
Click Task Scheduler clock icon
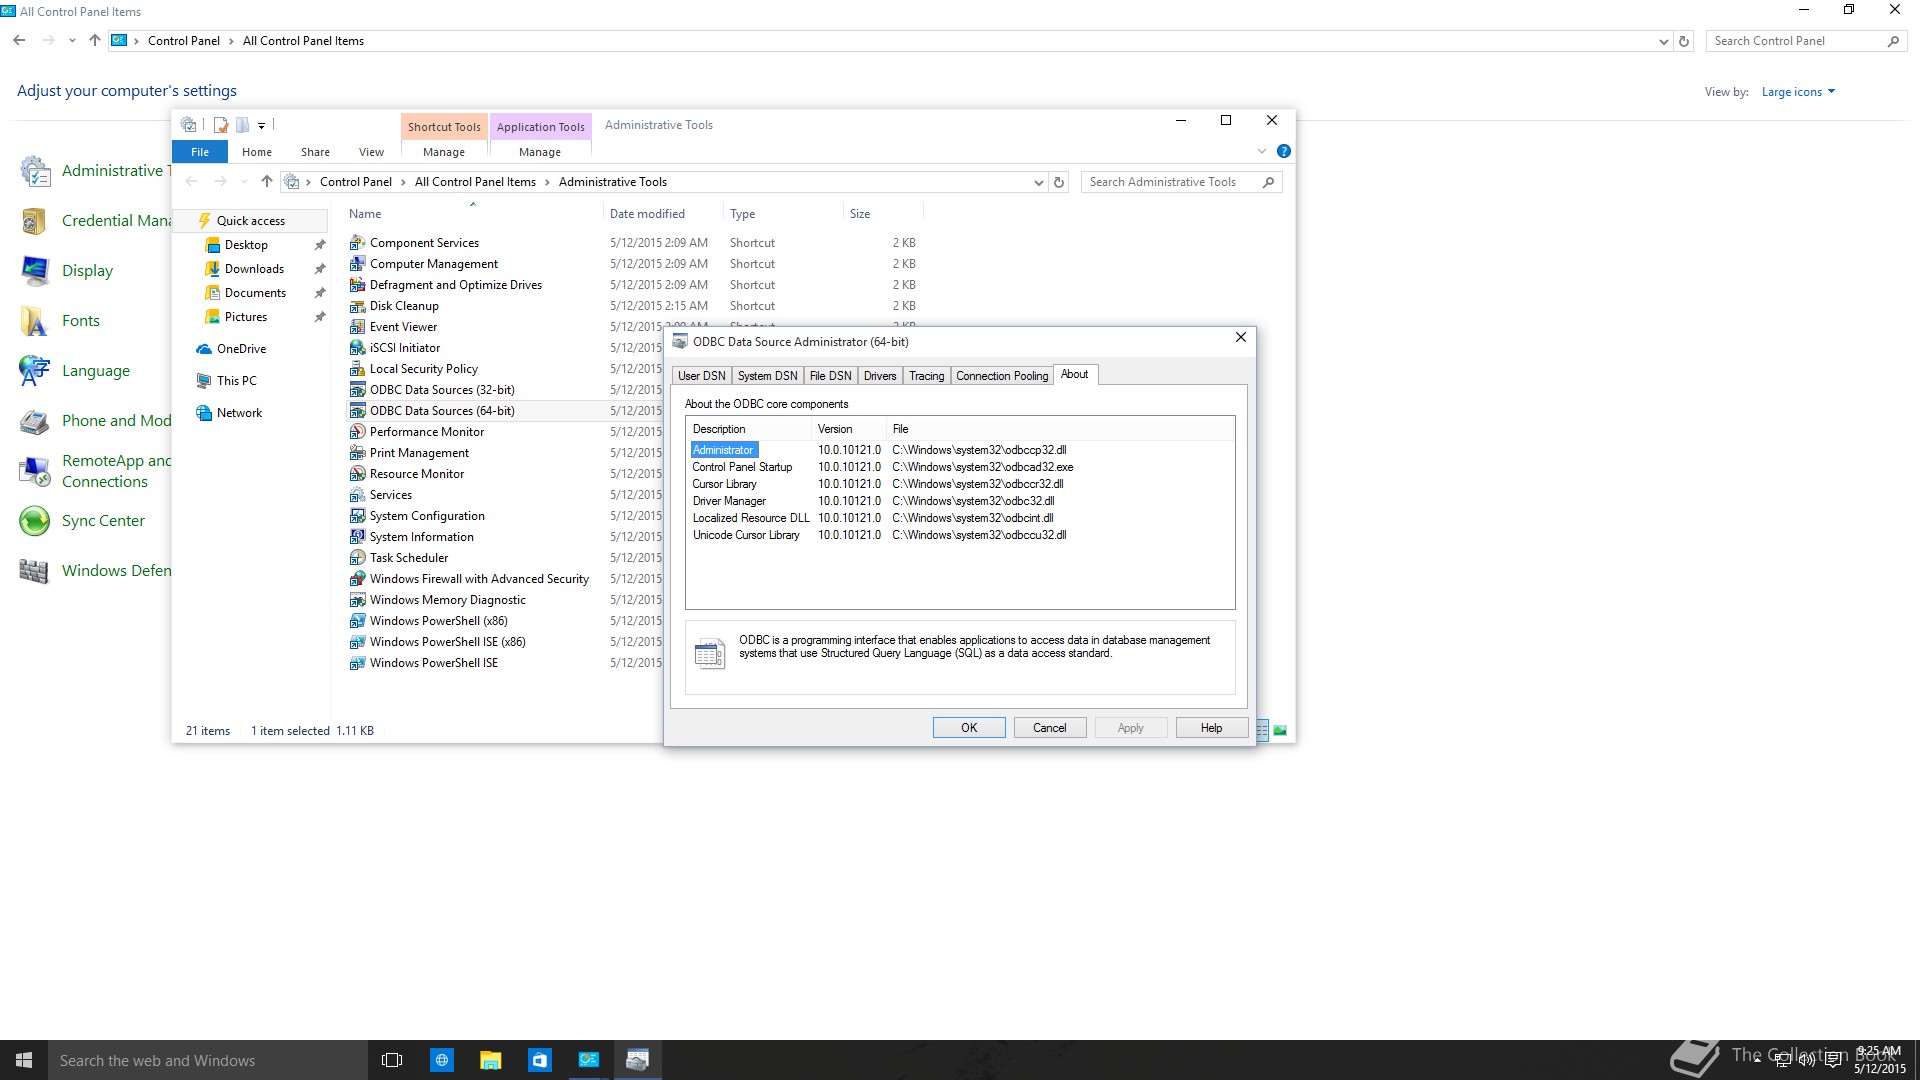pyautogui.click(x=357, y=558)
